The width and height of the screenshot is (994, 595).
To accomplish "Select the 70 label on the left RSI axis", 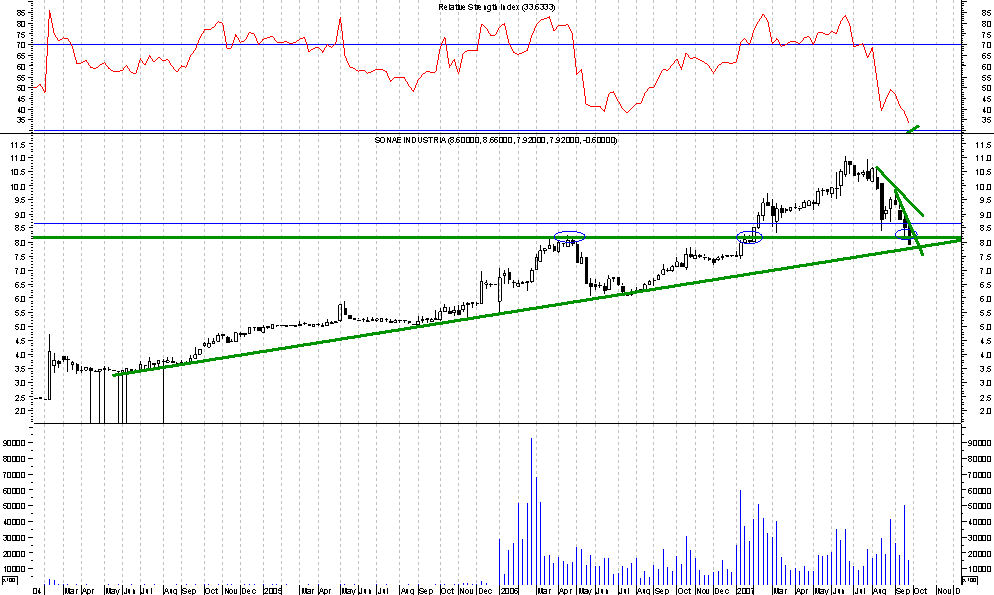I will (21, 46).
